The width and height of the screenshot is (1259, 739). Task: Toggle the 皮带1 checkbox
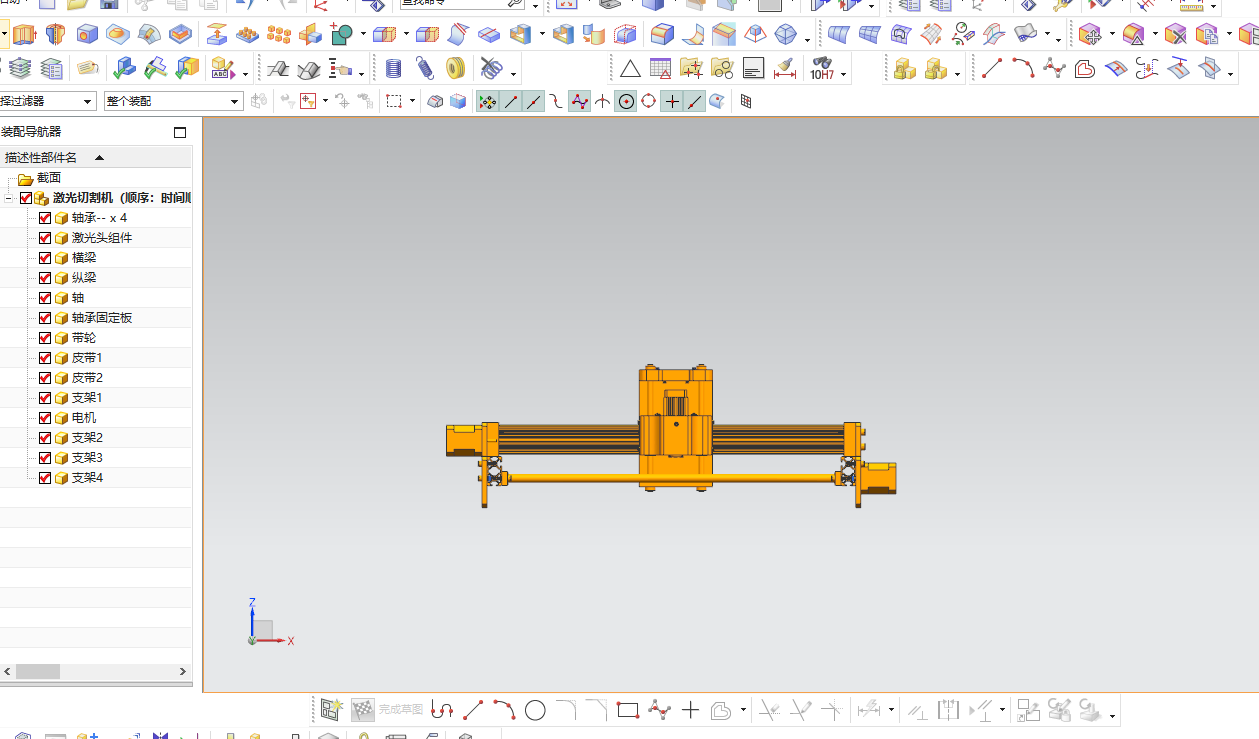[45, 358]
